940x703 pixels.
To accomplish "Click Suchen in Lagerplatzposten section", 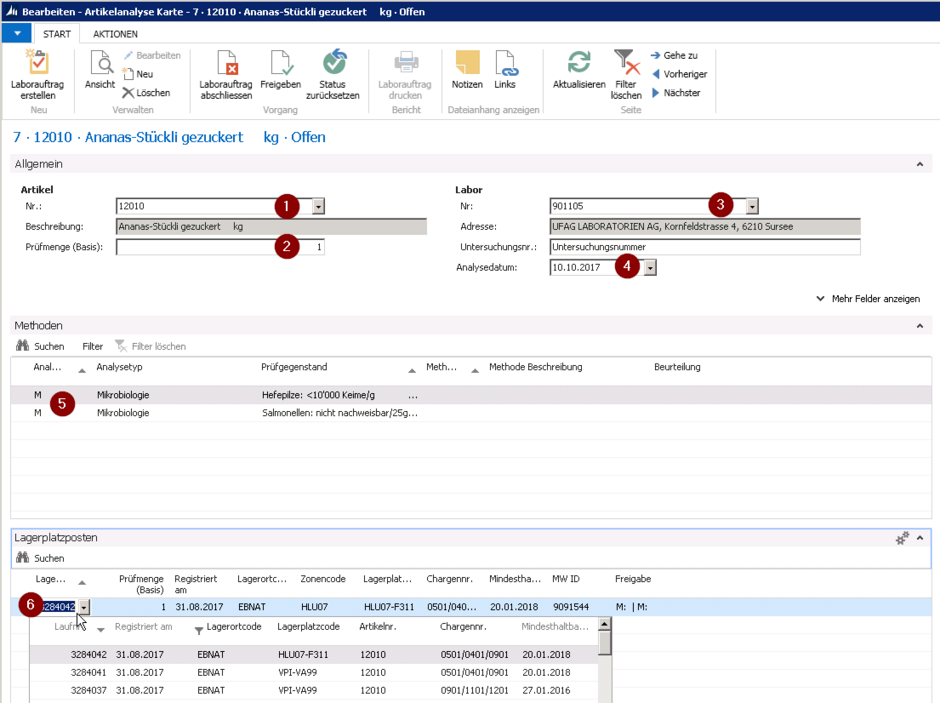I will [x=40, y=558].
